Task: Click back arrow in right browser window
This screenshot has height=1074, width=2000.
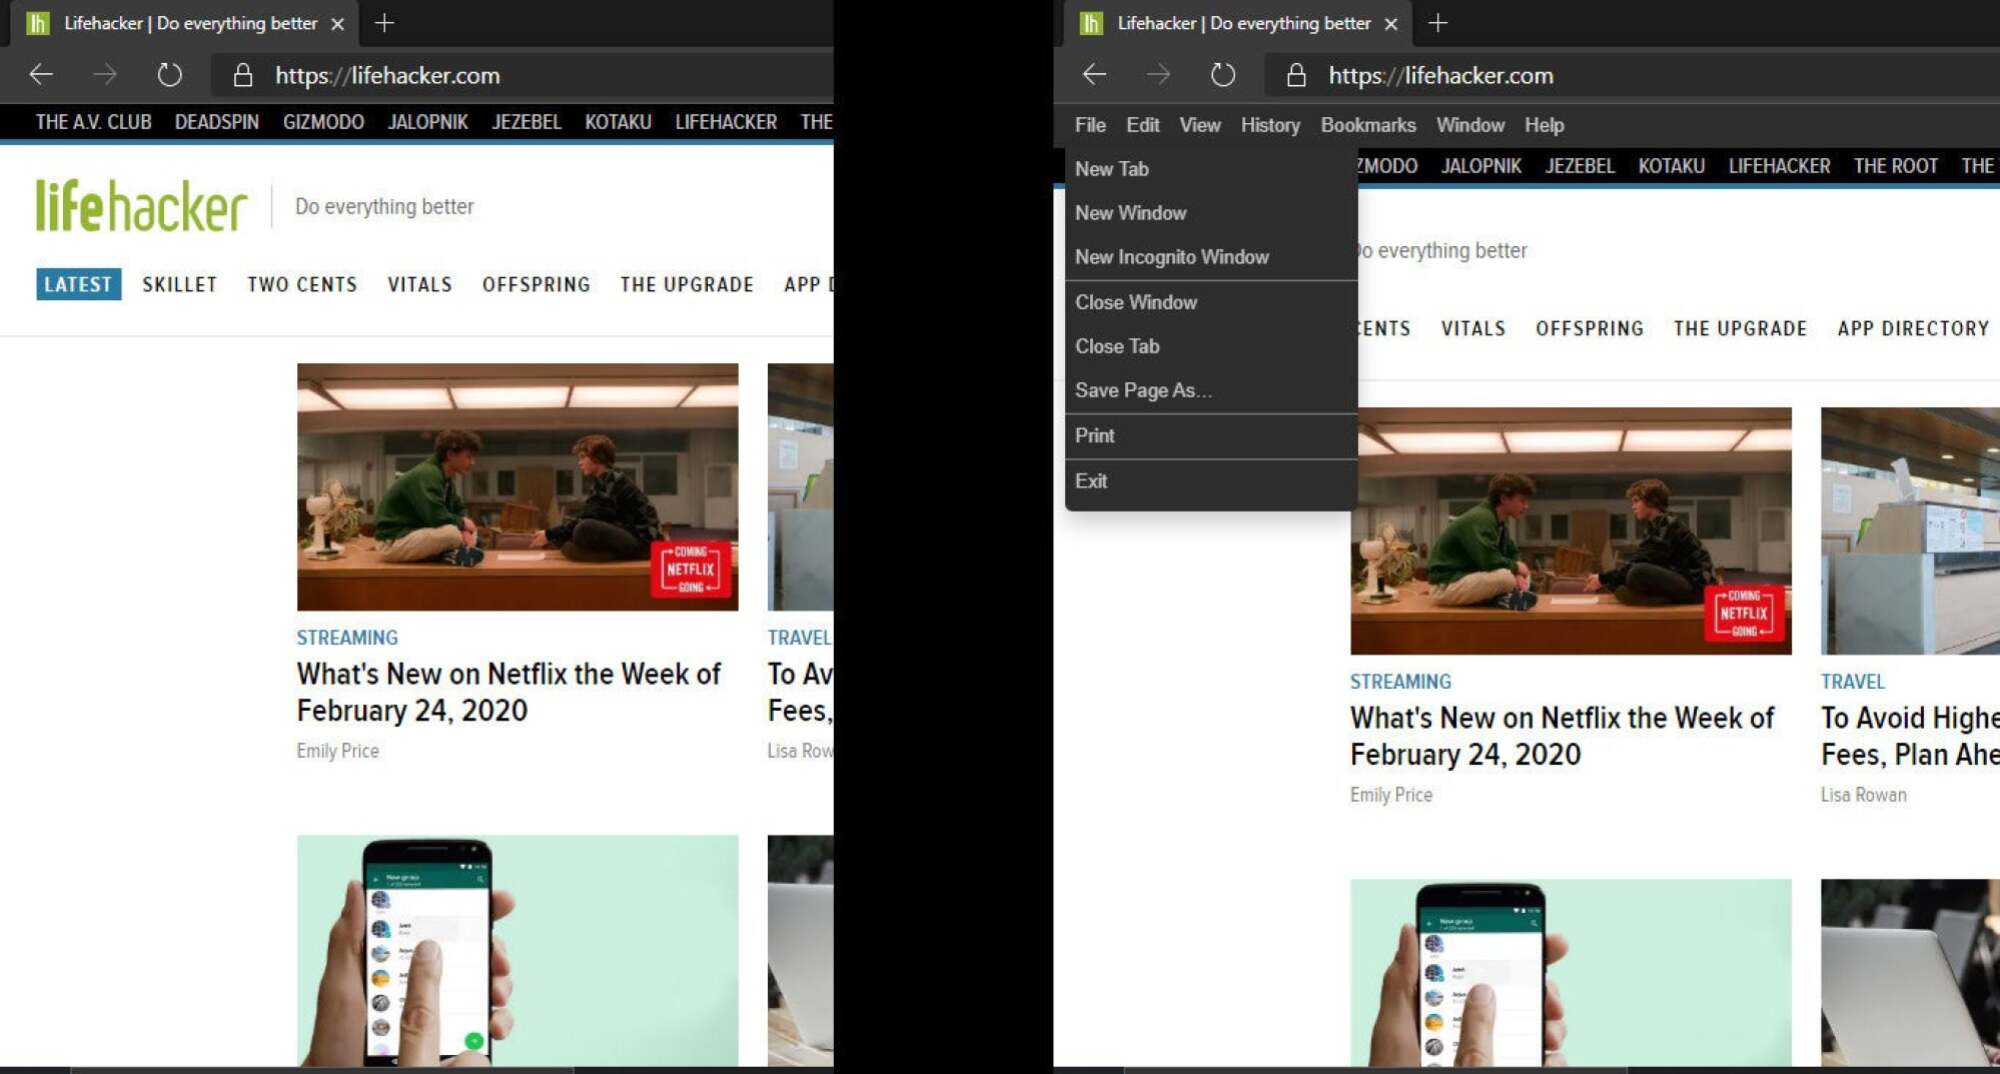Action: [x=1095, y=74]
